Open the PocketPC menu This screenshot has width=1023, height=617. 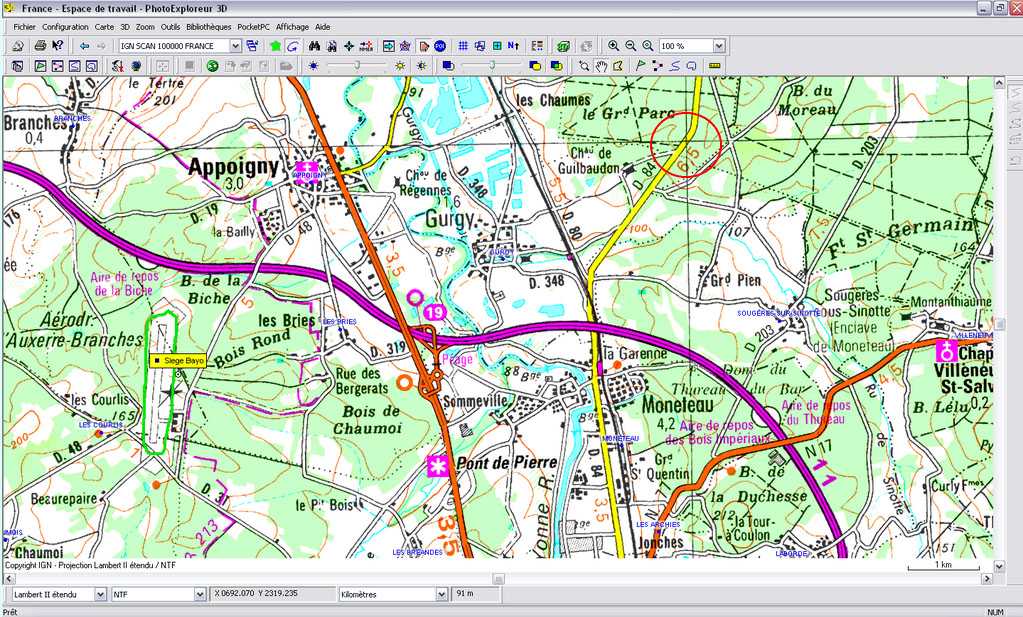pyautogui.click(x=253, y=27)
